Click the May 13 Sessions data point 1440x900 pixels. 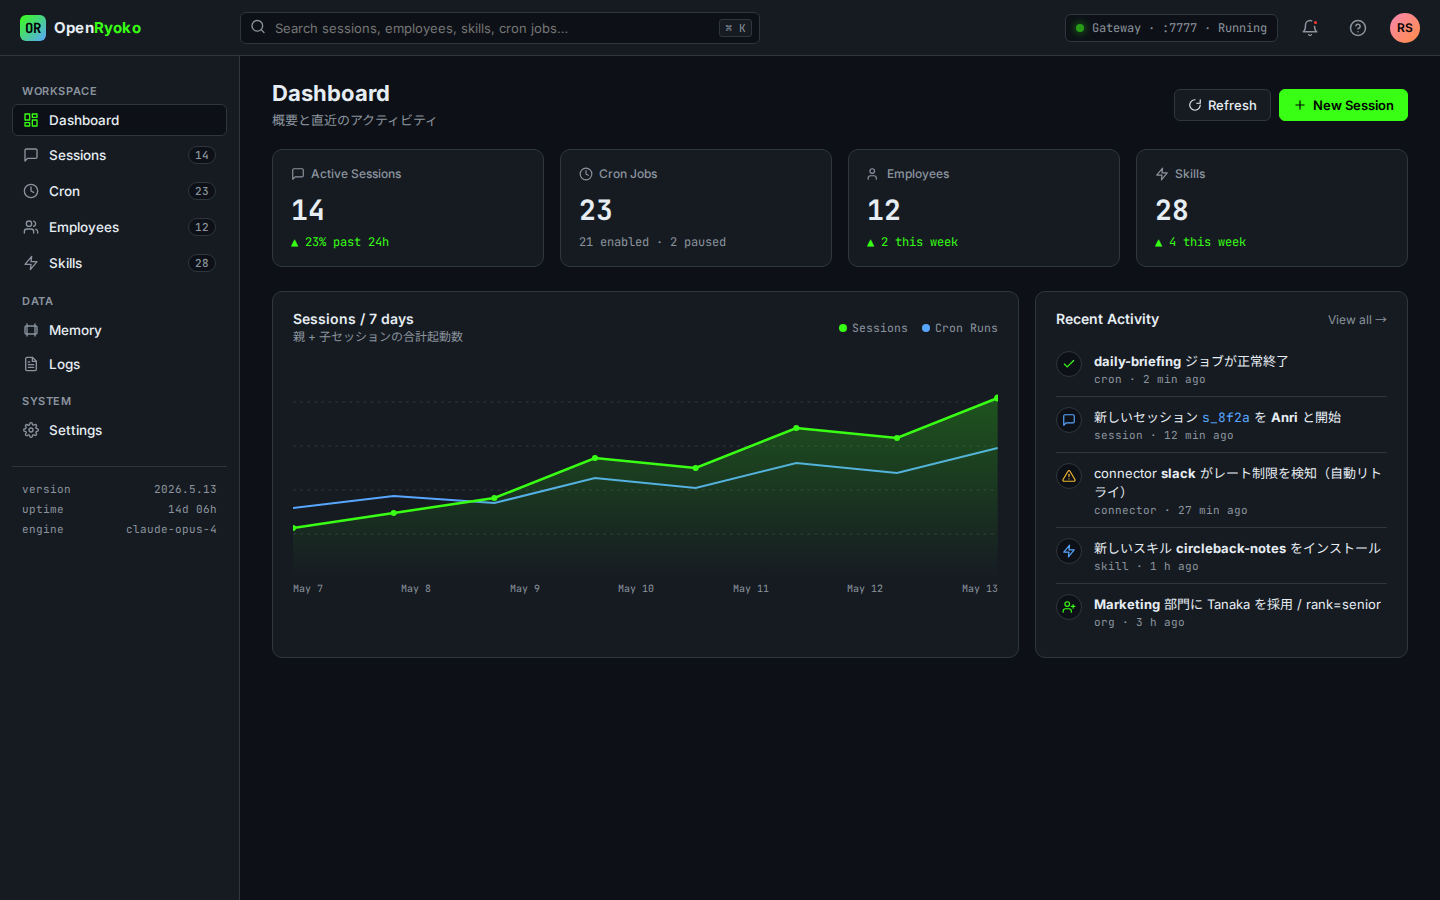(x=996, y=398)
